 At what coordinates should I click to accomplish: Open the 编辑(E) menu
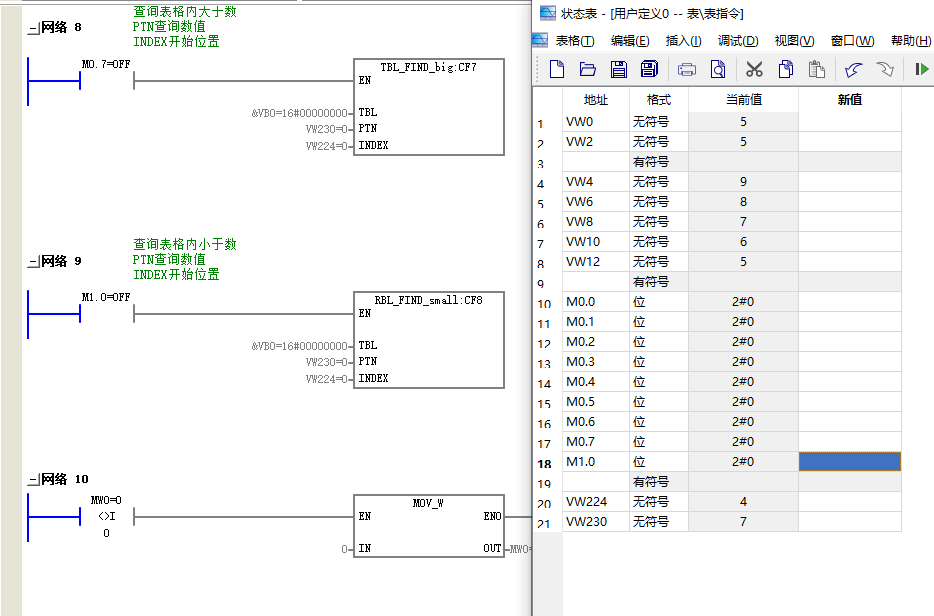click(x=630, y=41)
